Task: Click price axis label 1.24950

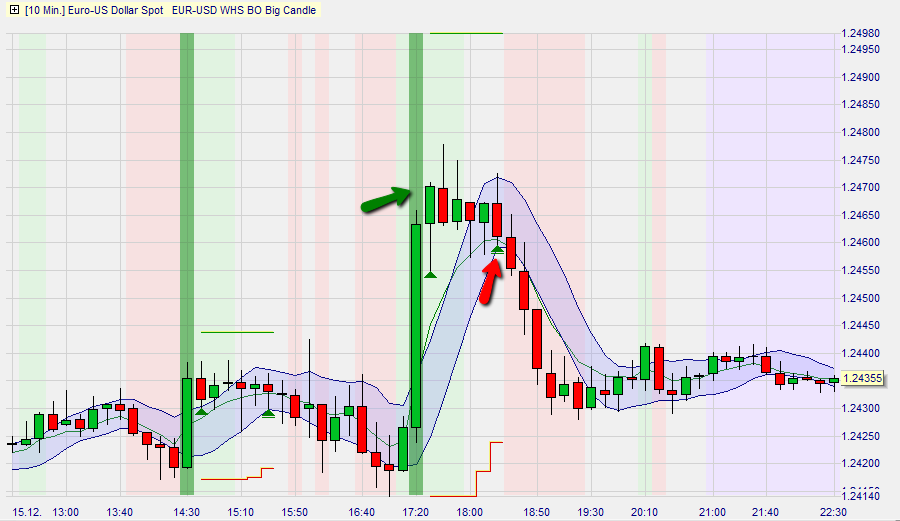Action: [x=860, y=49]
